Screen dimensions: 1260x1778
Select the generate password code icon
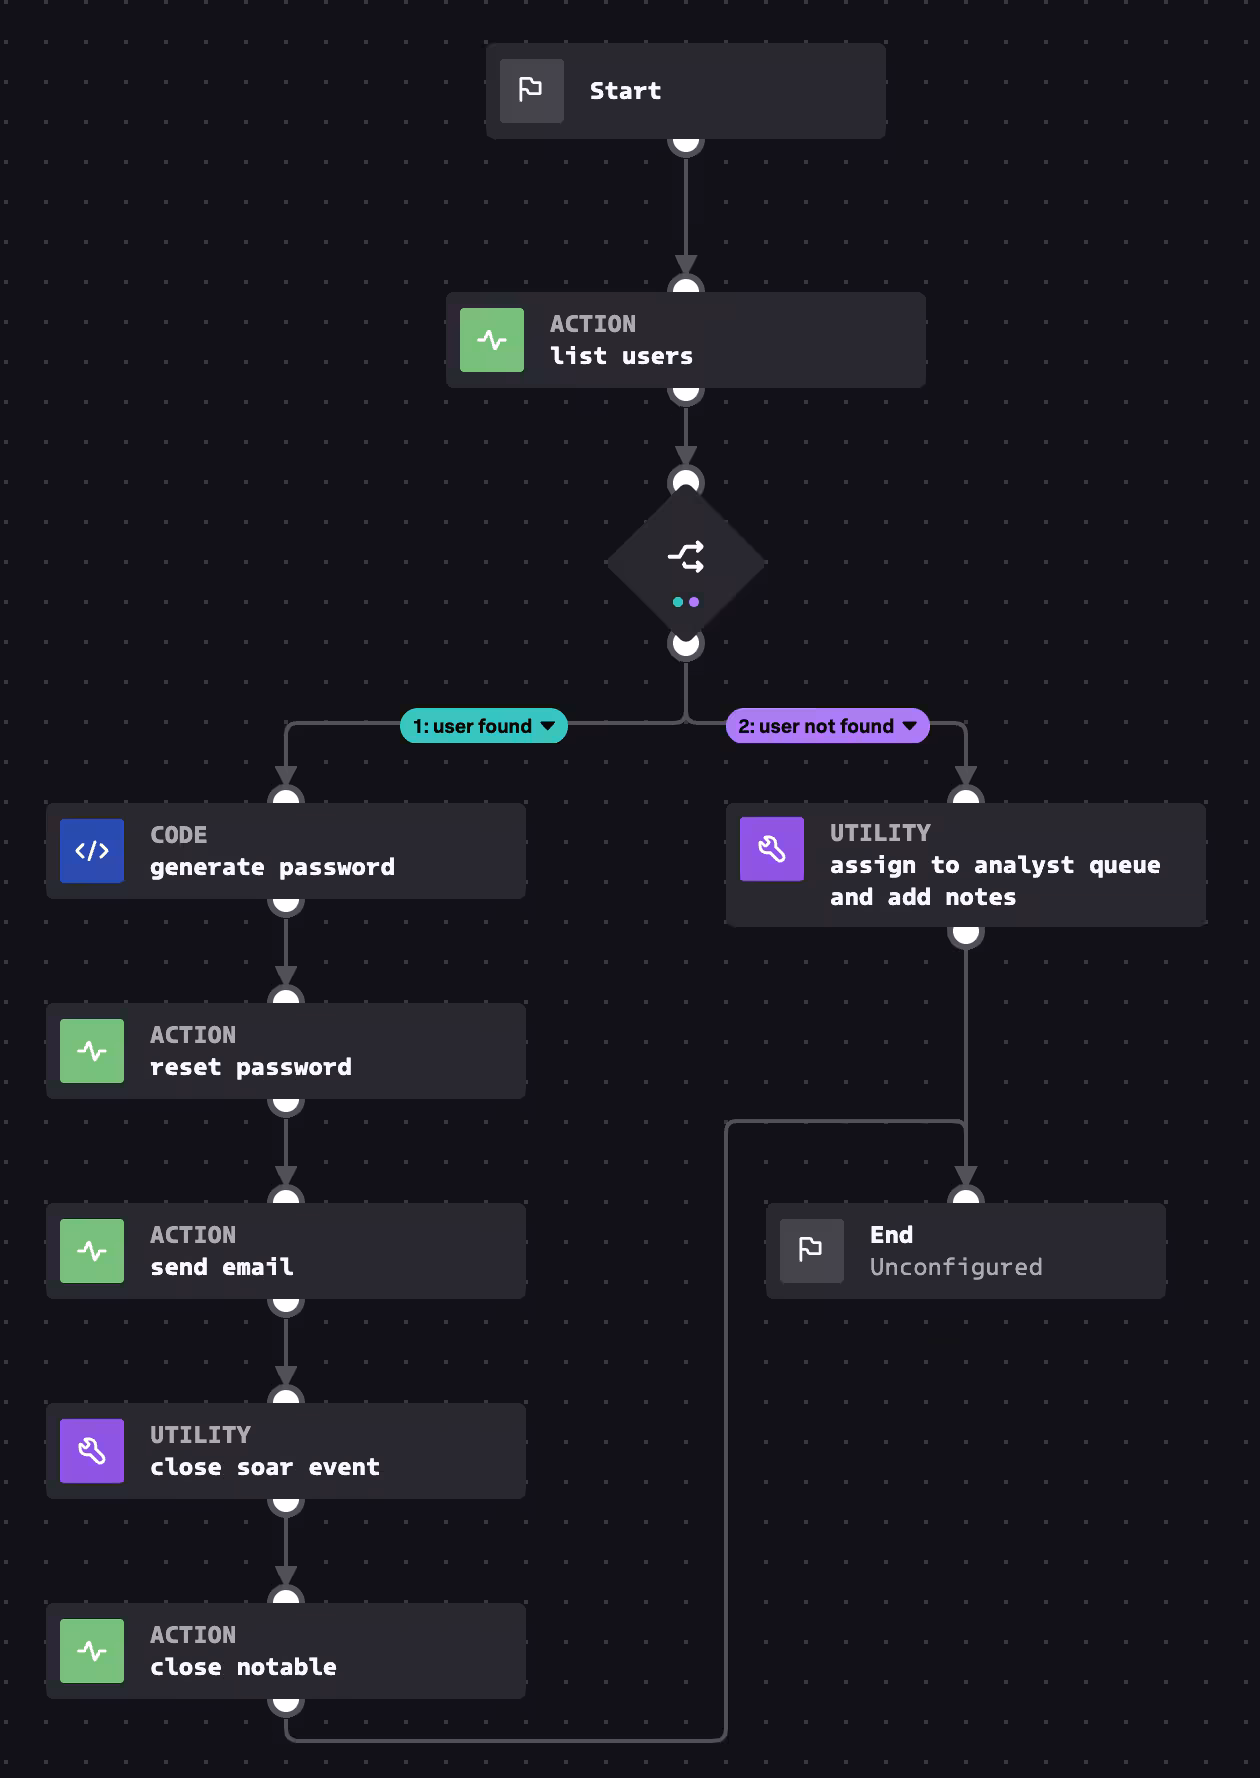pos(92,851)
